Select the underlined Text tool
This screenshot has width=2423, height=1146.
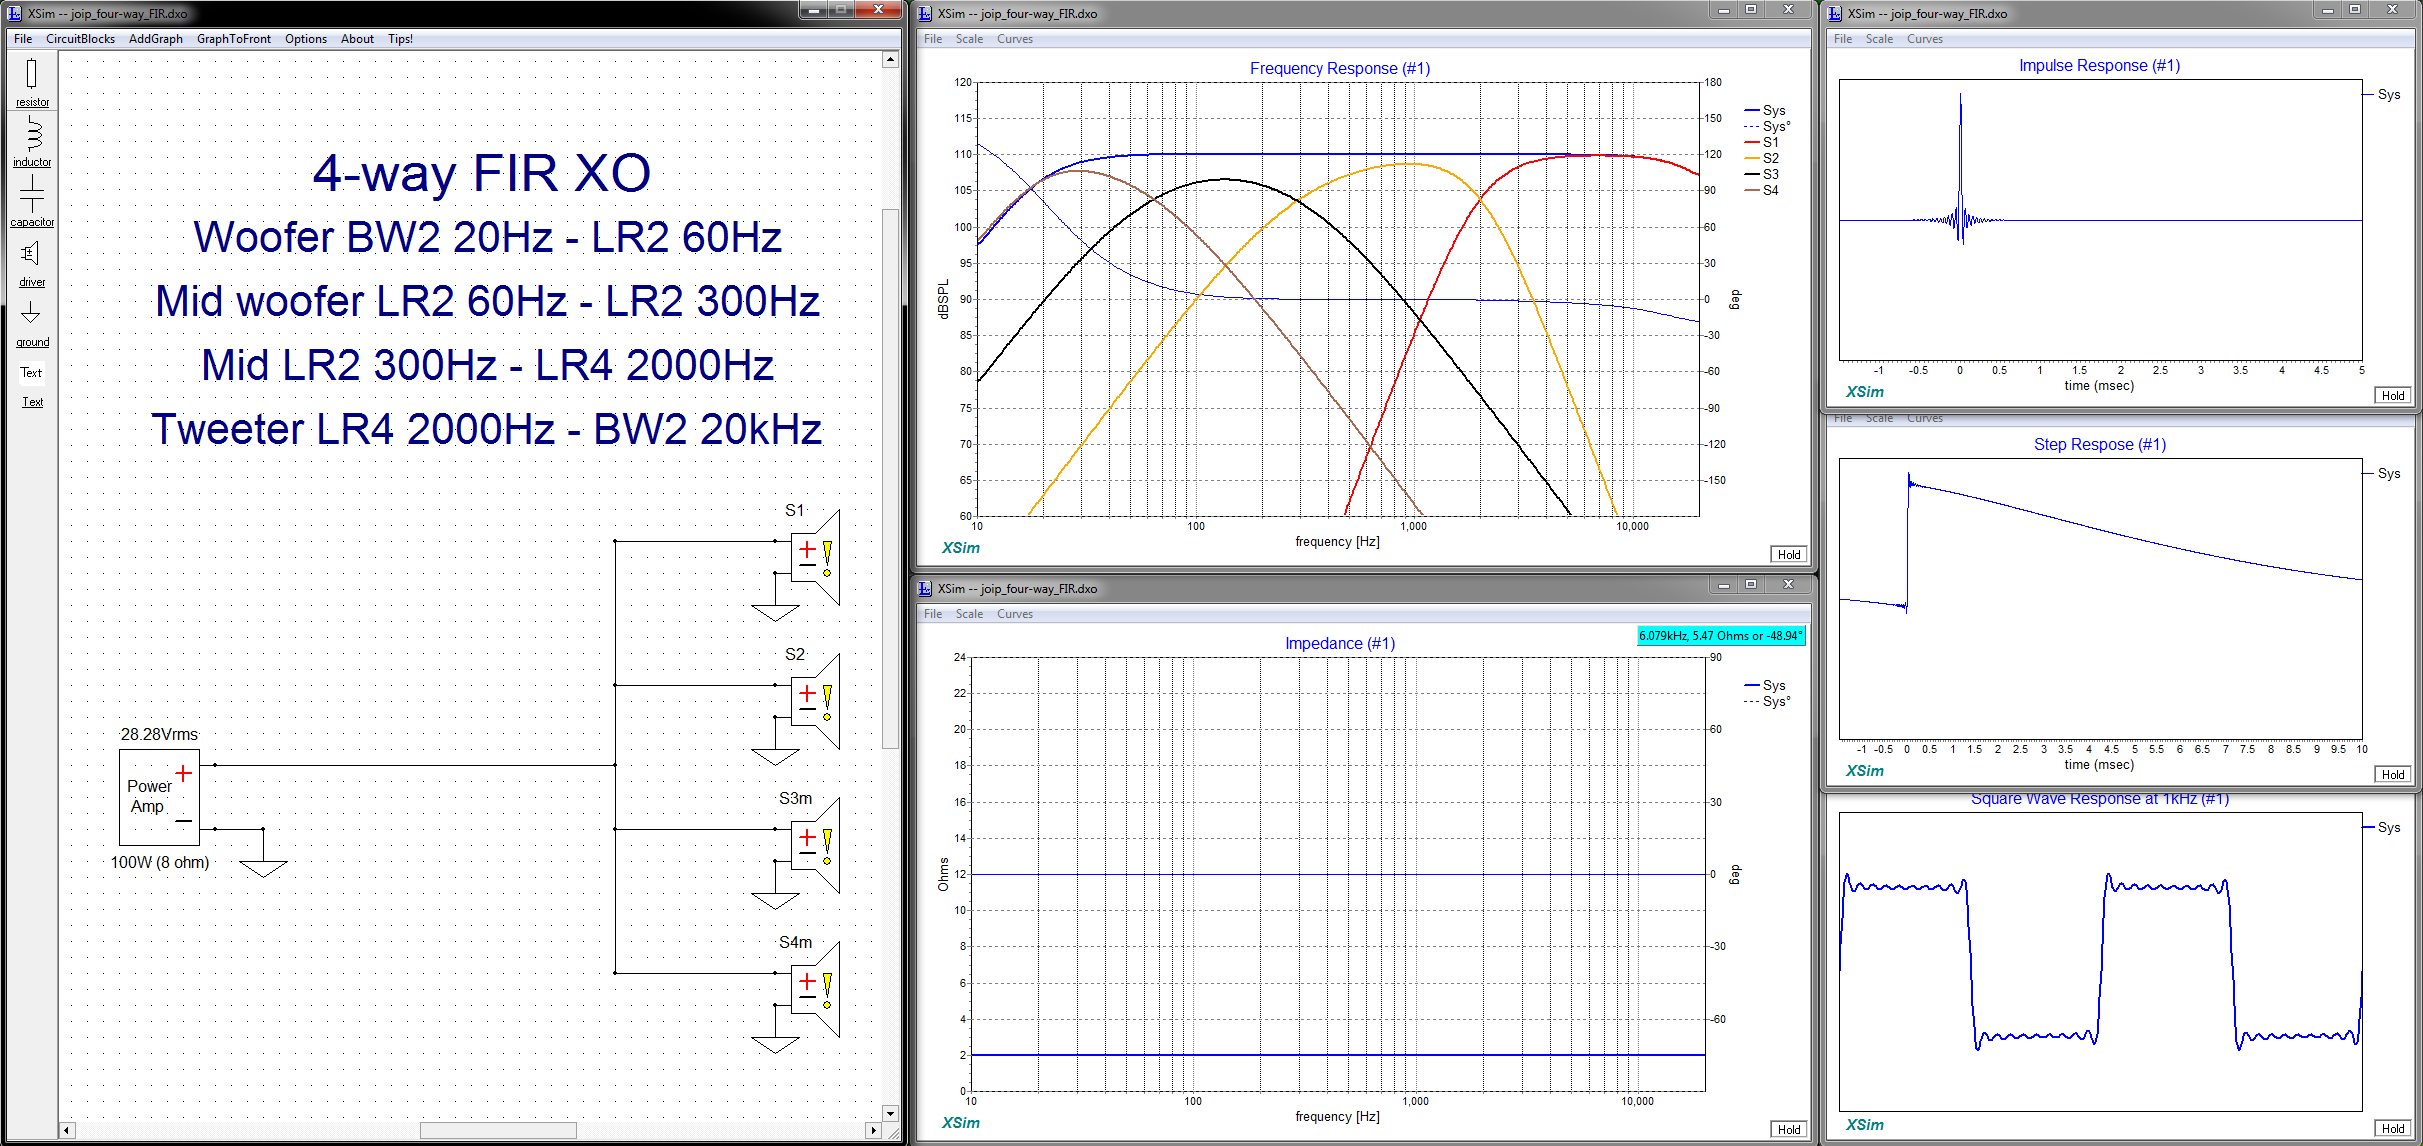[x=33, y=402]
